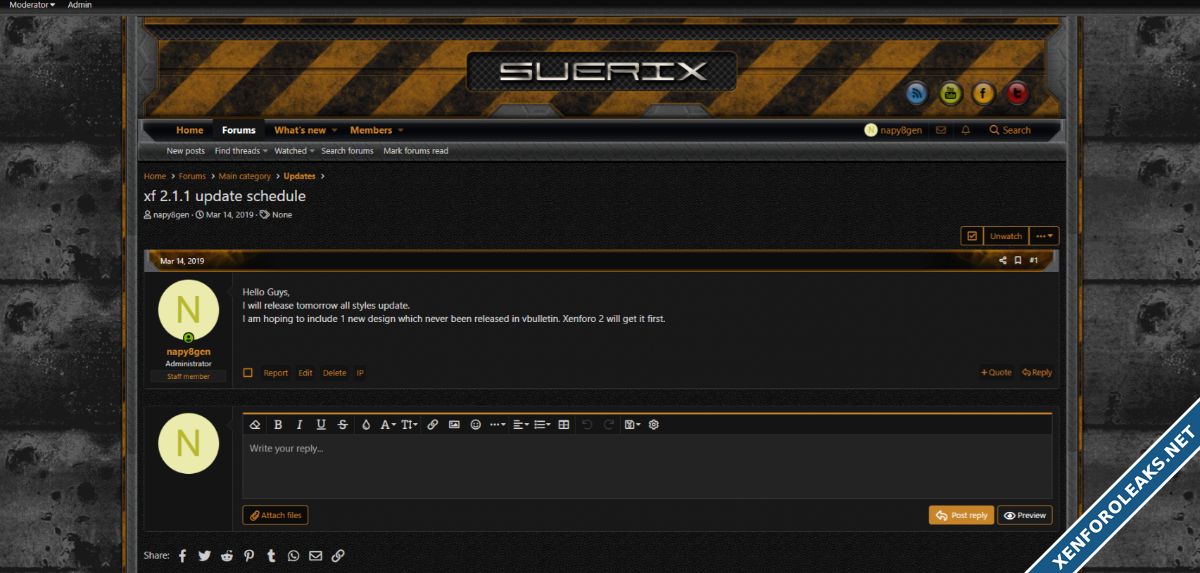1200x573 pixels.
Task: Open the RSS feed social icon
Action: click(917, 94)
